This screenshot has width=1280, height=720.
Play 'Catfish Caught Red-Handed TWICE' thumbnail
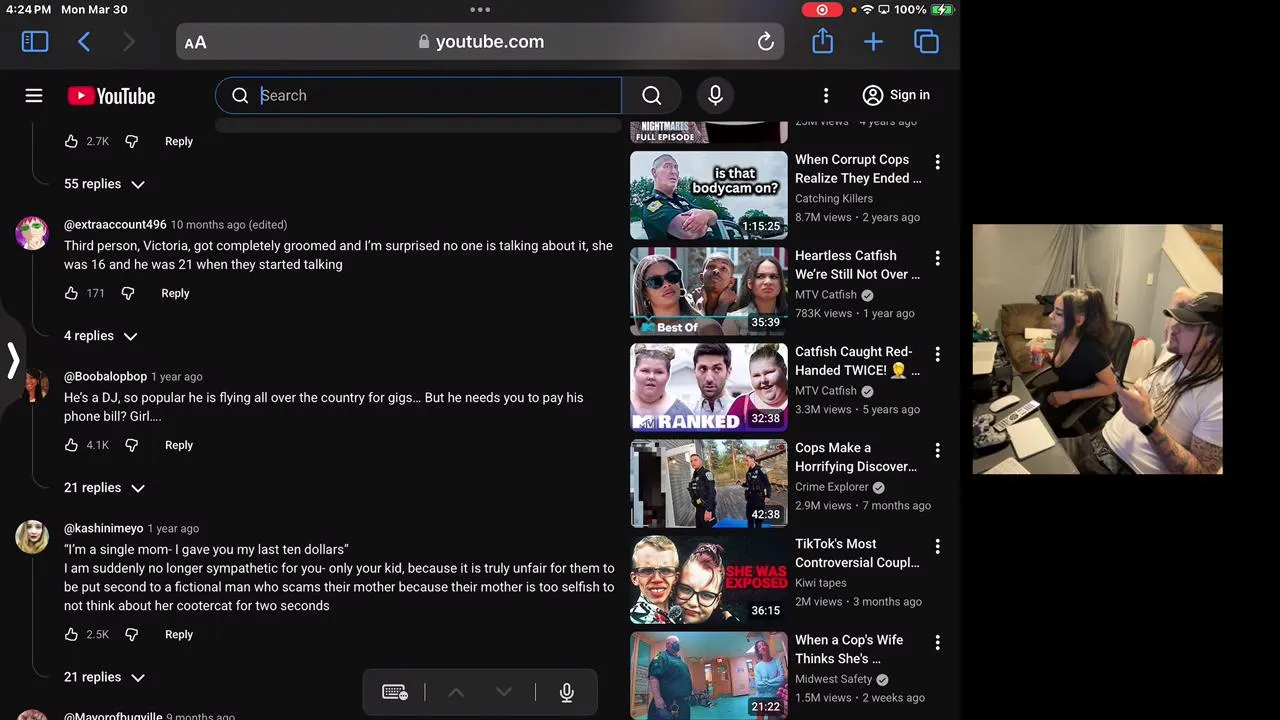point(709,387)
